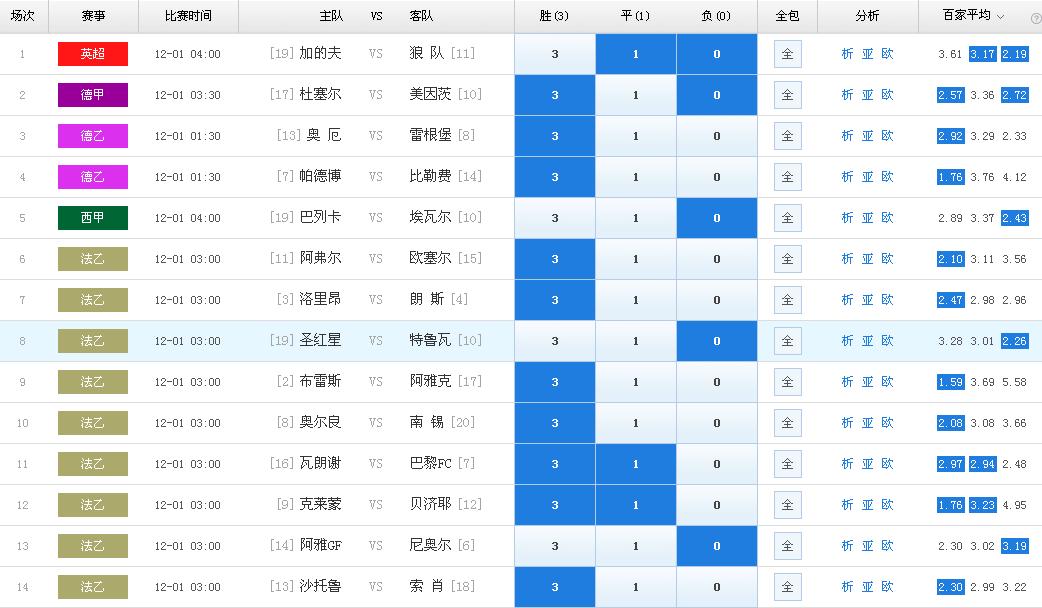Toggle win (3) for 奥厄 vs 雷根堡
Screen dimensions: 1042x608
click(555, 136)
